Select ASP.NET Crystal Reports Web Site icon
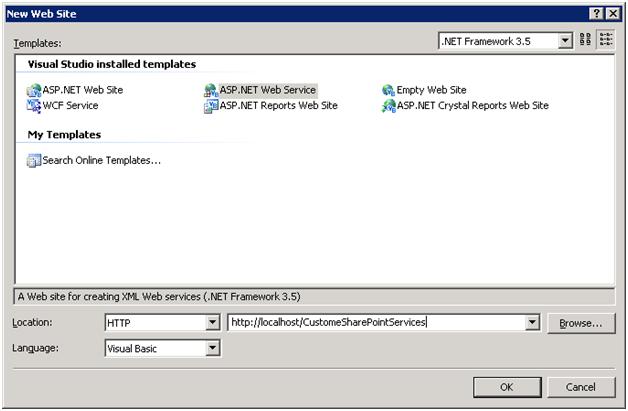The width and height of the screenshot is (628, 411). coord(388,106)
